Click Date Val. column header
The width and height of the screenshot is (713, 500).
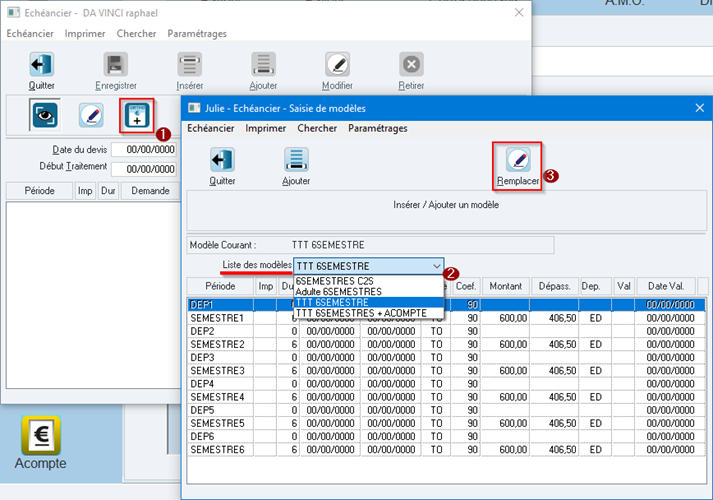[666, 286]
